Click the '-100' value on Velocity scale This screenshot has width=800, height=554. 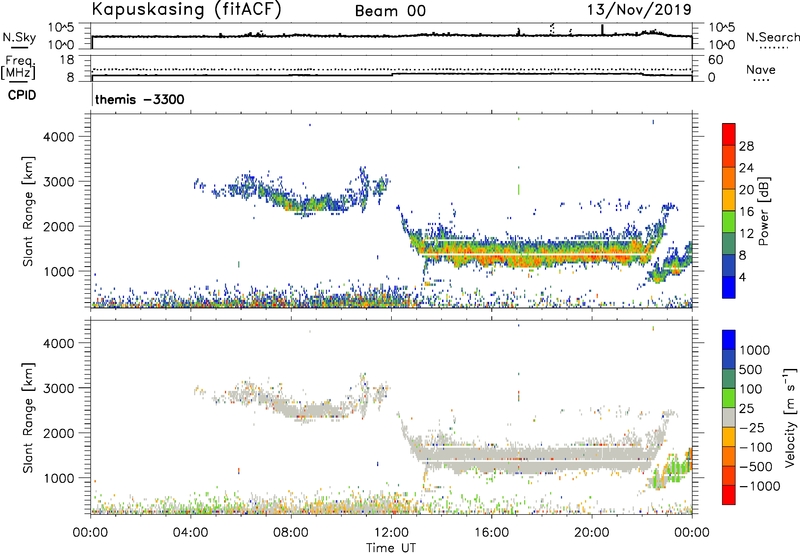[x=756, y=447]
